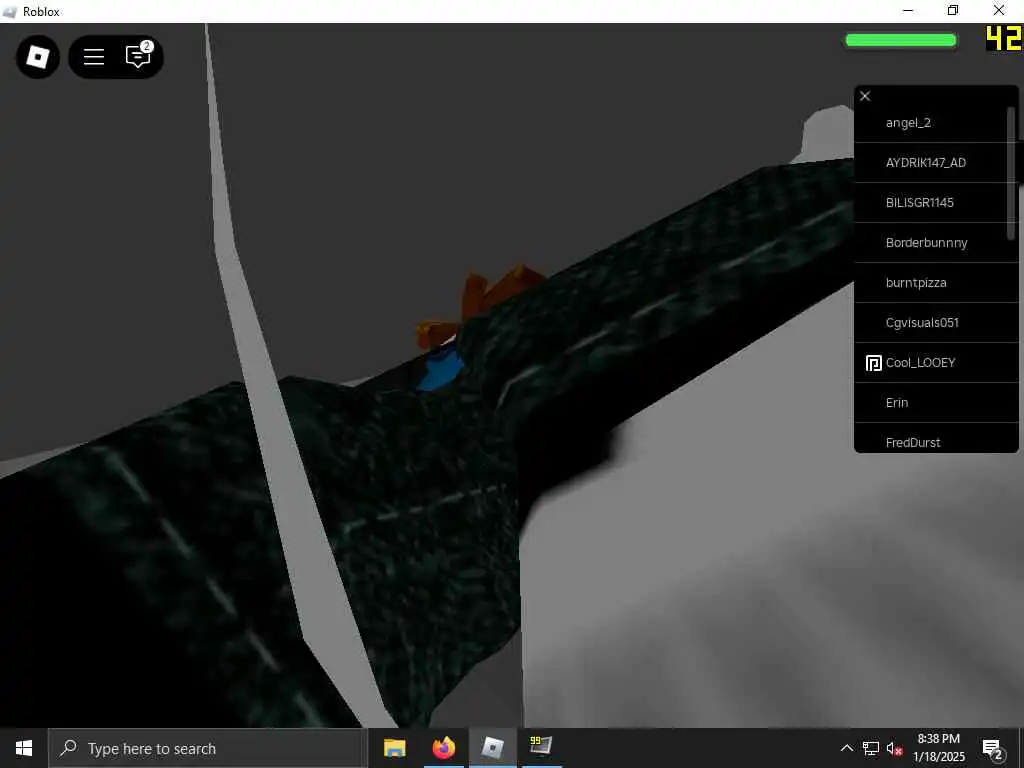
Task: Click the green health bar
Action: click(x=901, y=40)
